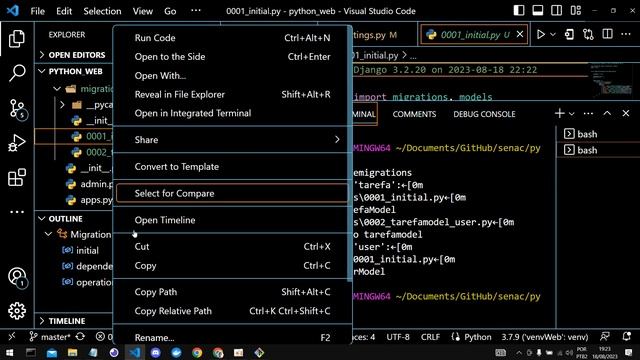Collapse Migration class in Outline

coord(48,234)
